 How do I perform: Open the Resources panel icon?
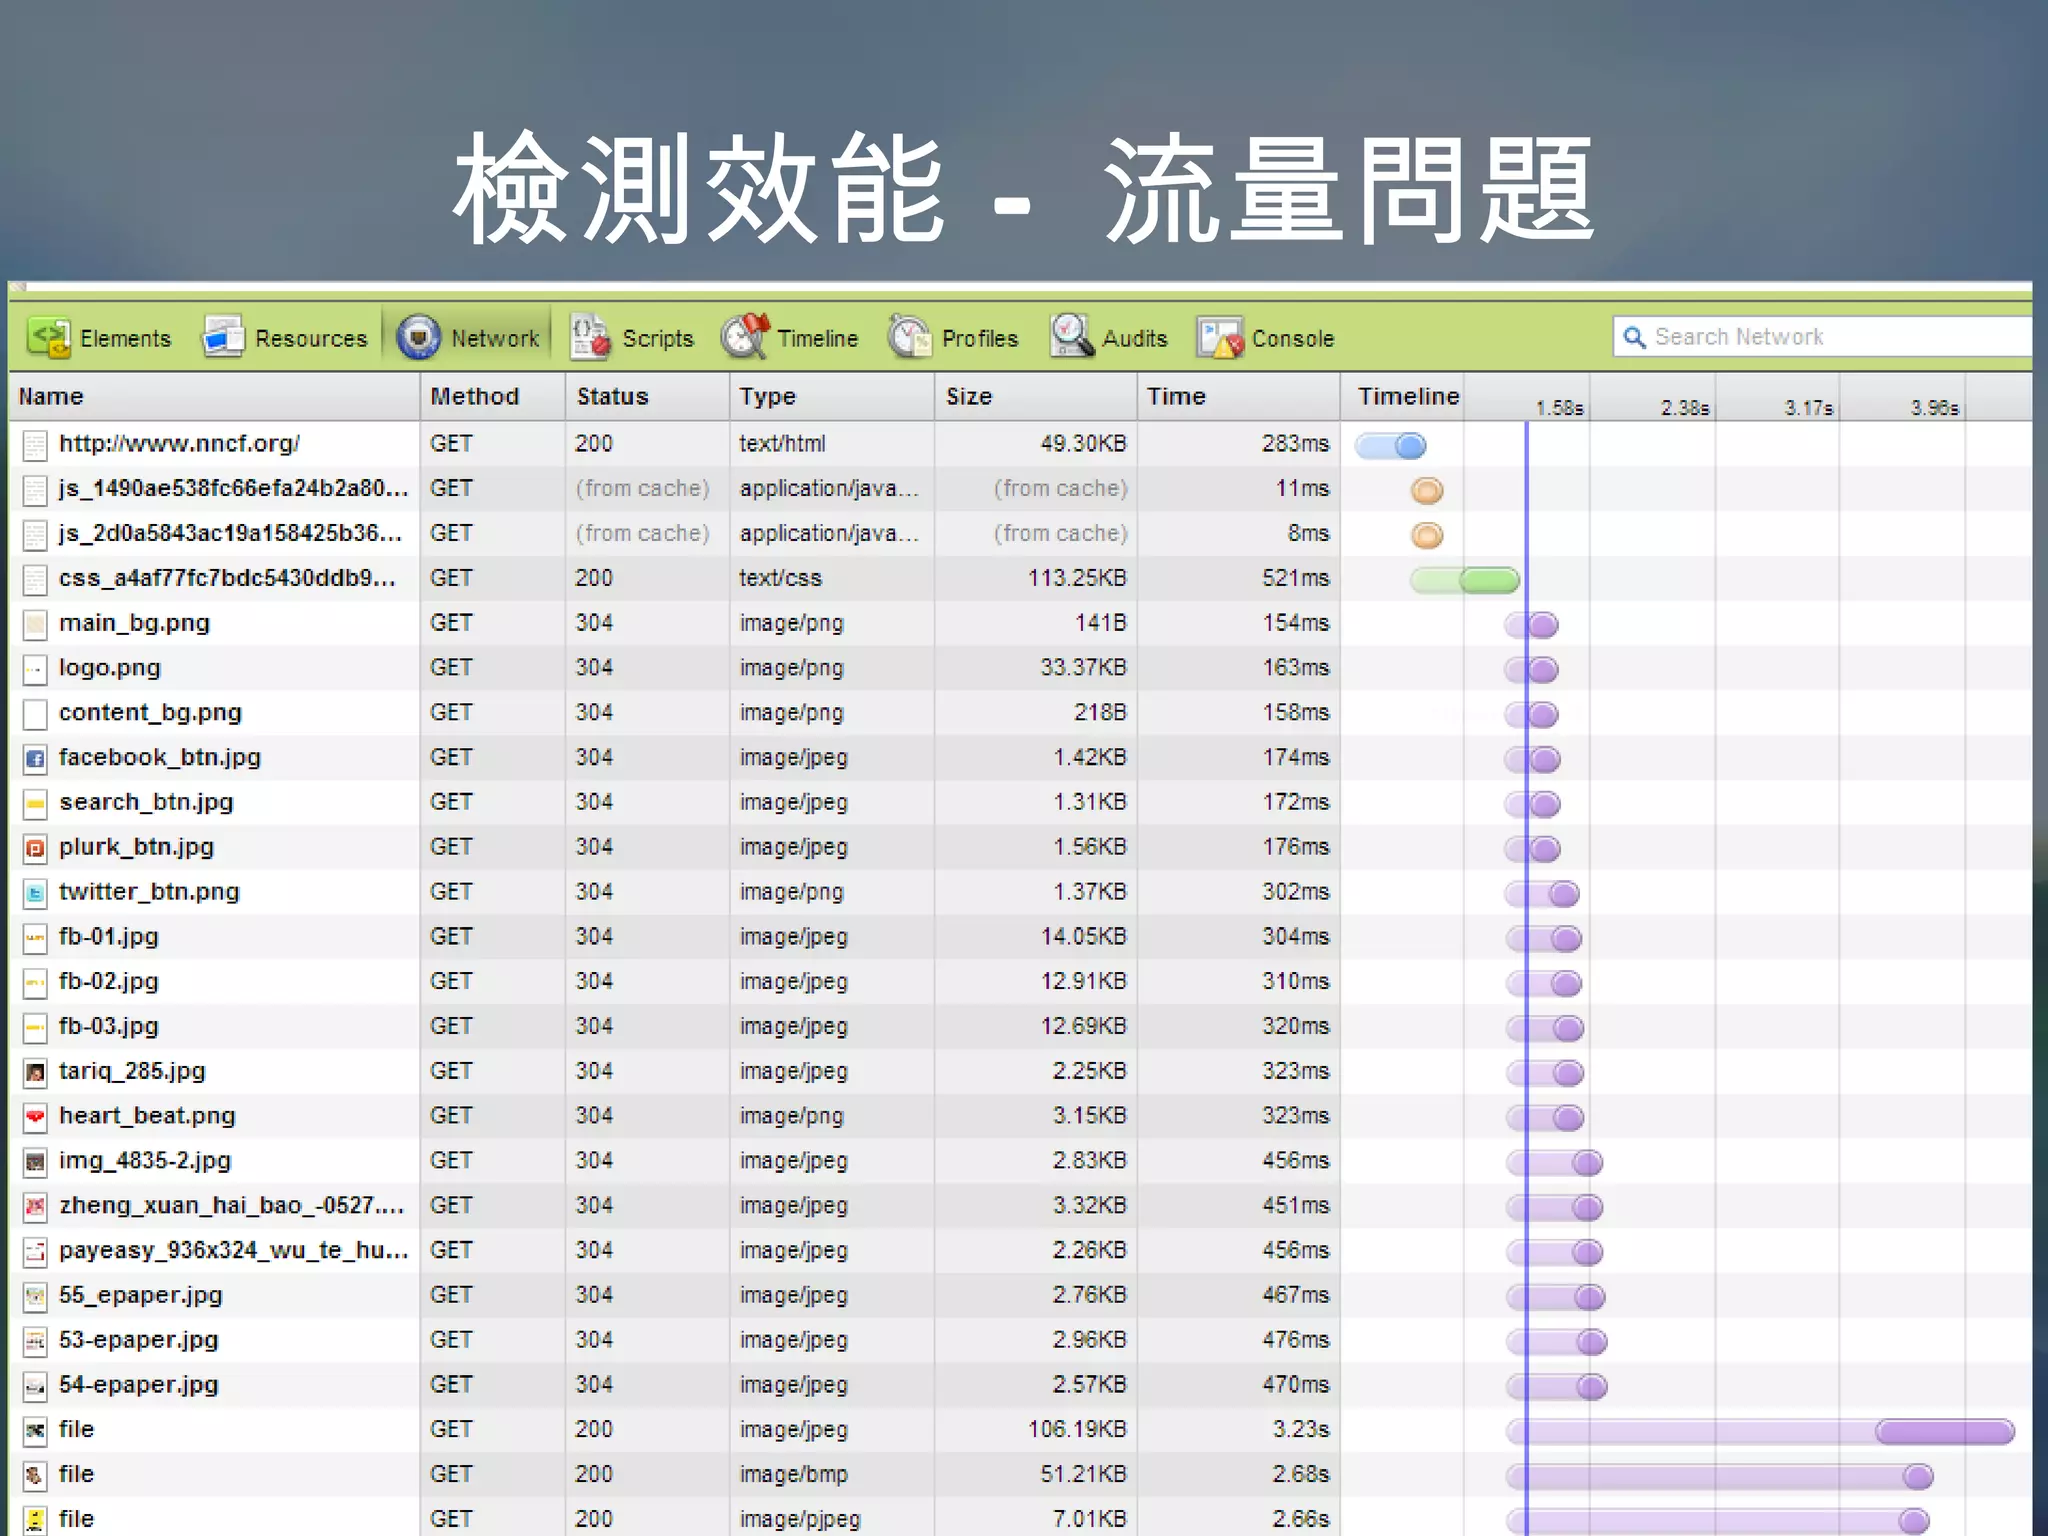pyautogui.click(x=223, y=337)
